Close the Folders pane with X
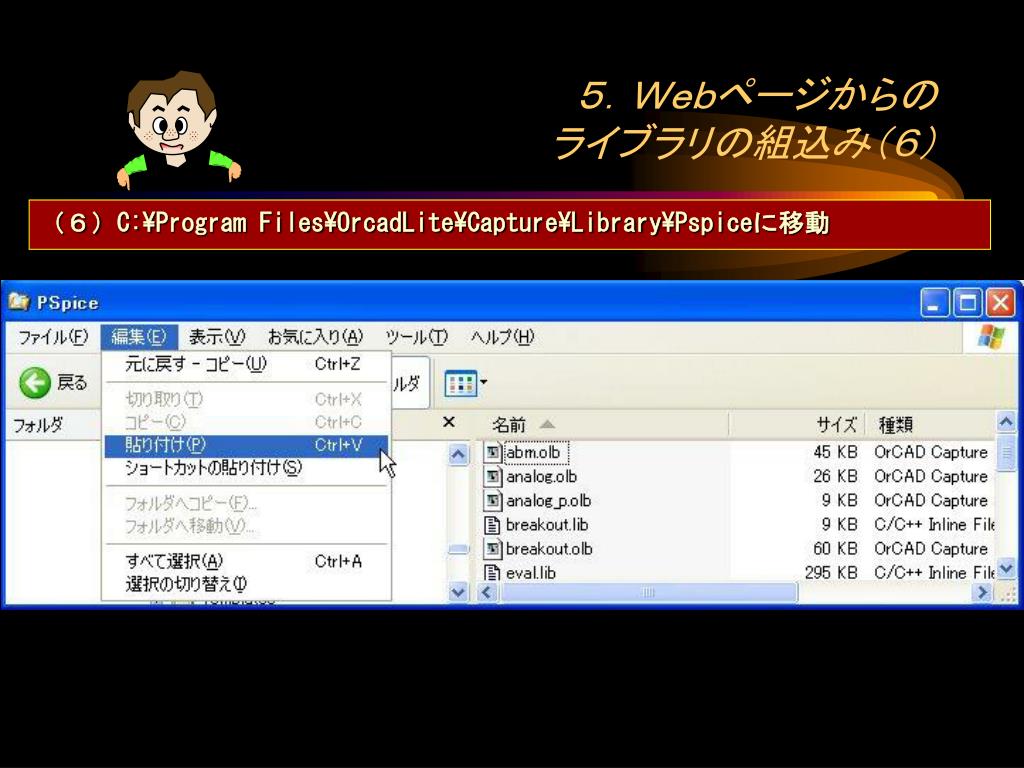Screen dimensions: 1024x768 pyautogui.click(x=449, y=422)
